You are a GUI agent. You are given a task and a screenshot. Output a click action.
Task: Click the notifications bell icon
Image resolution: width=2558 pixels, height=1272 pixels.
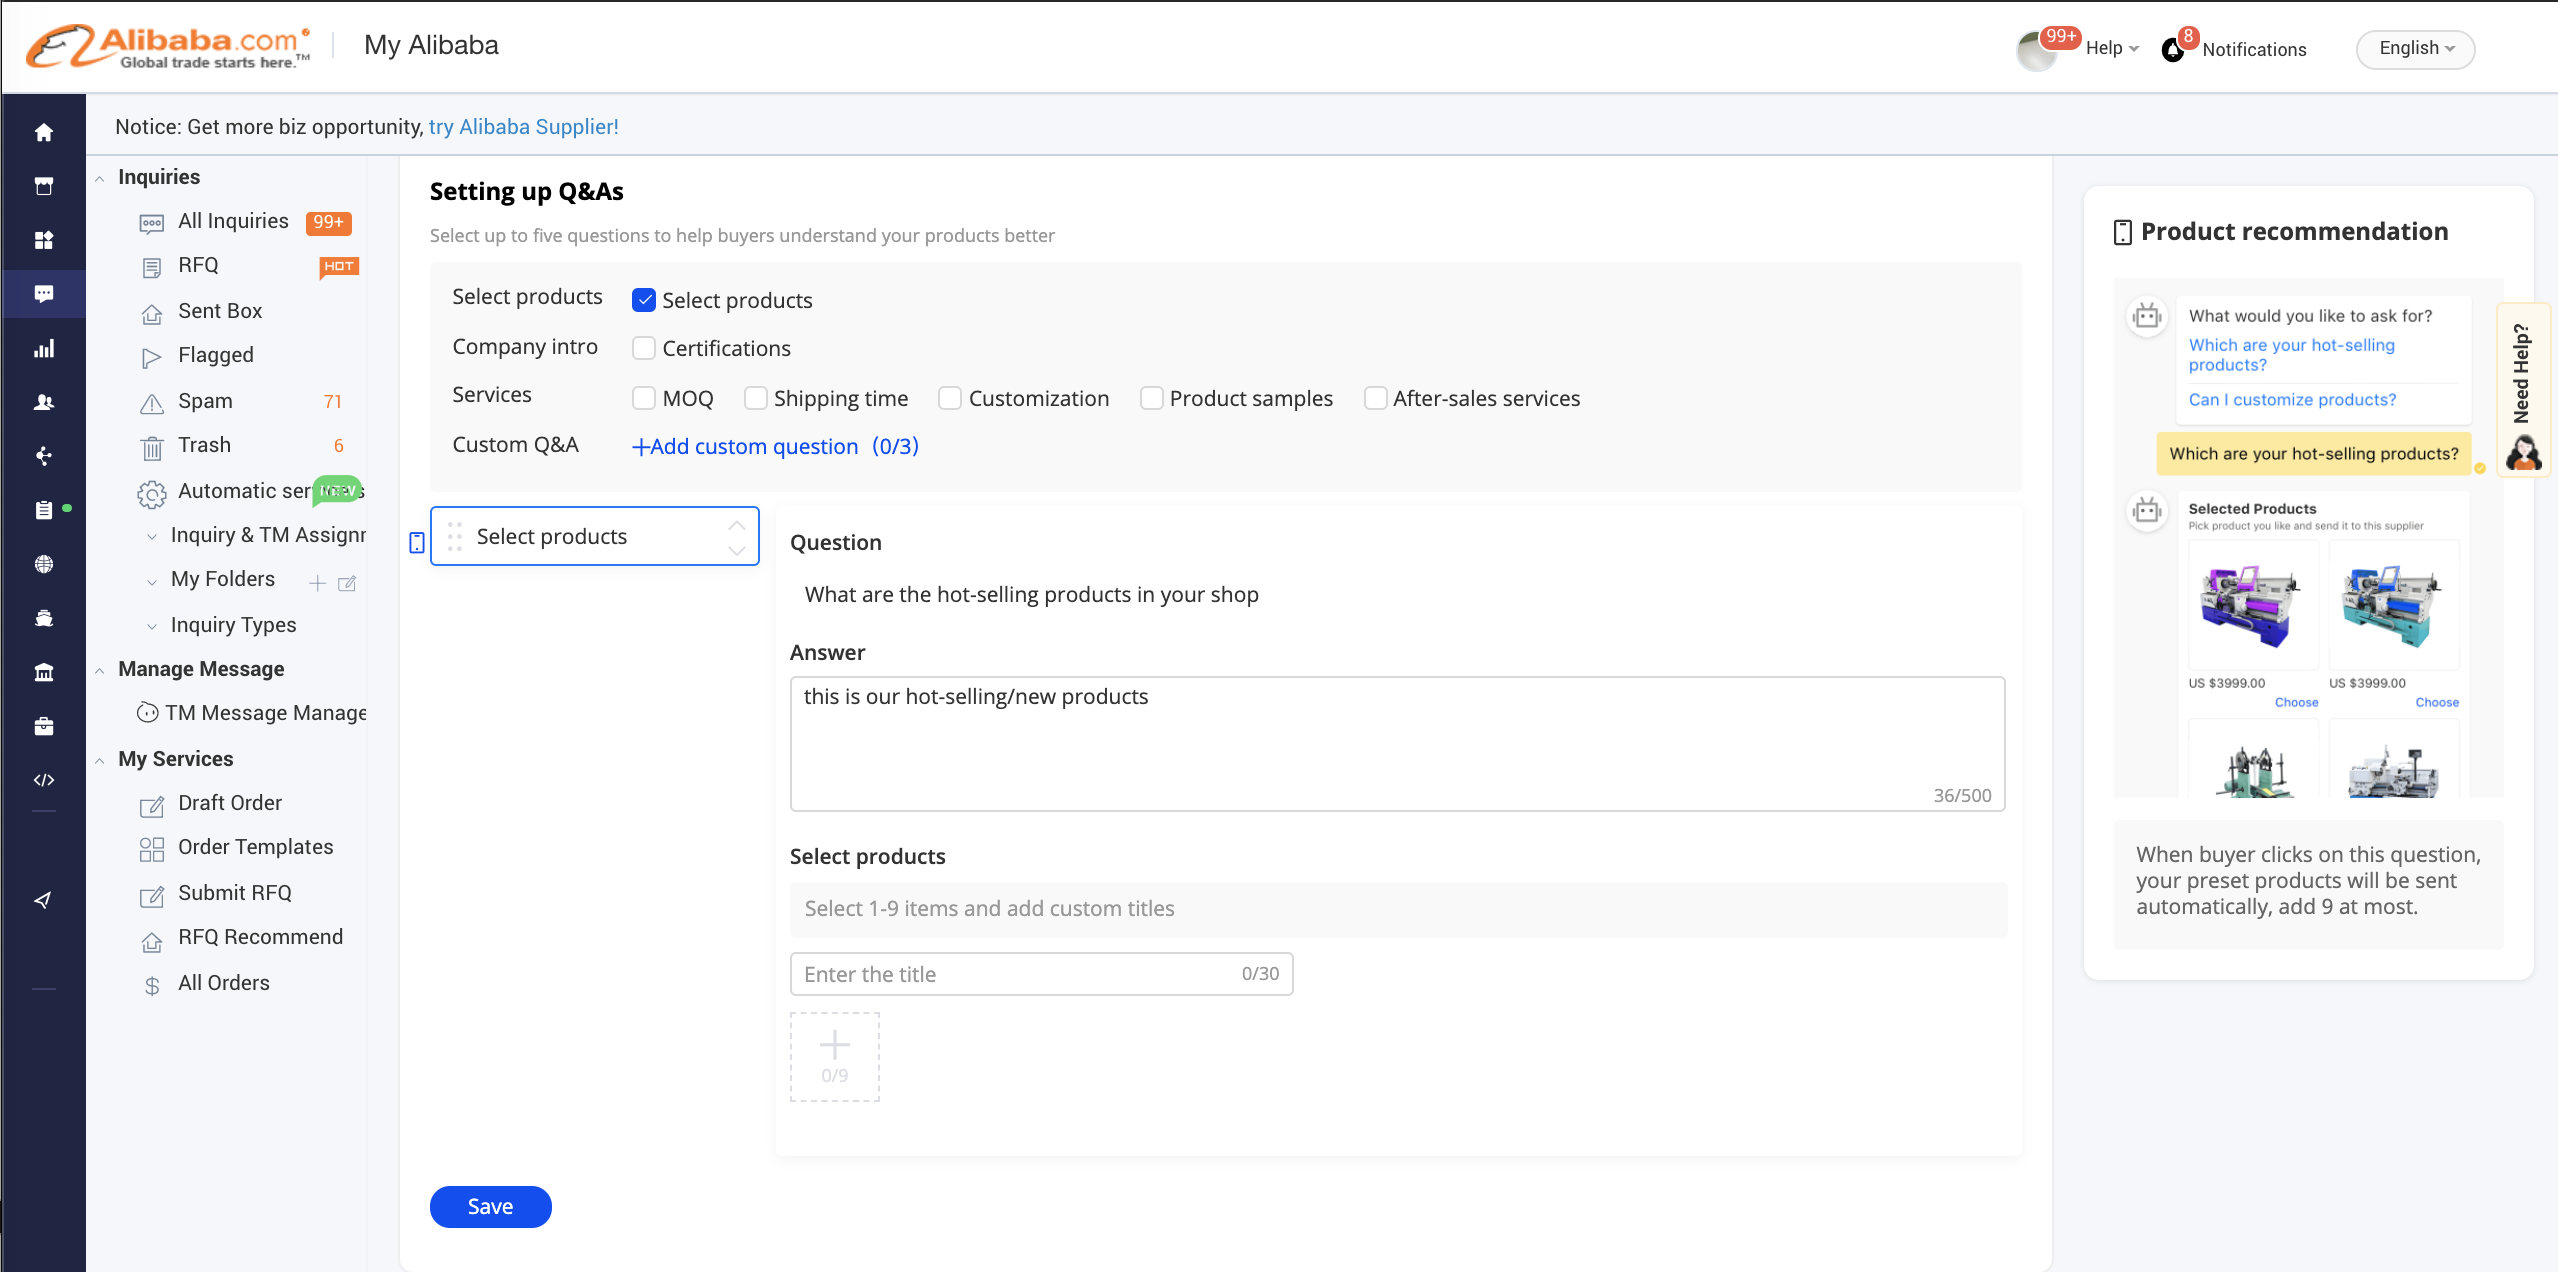coord(2172,50)
